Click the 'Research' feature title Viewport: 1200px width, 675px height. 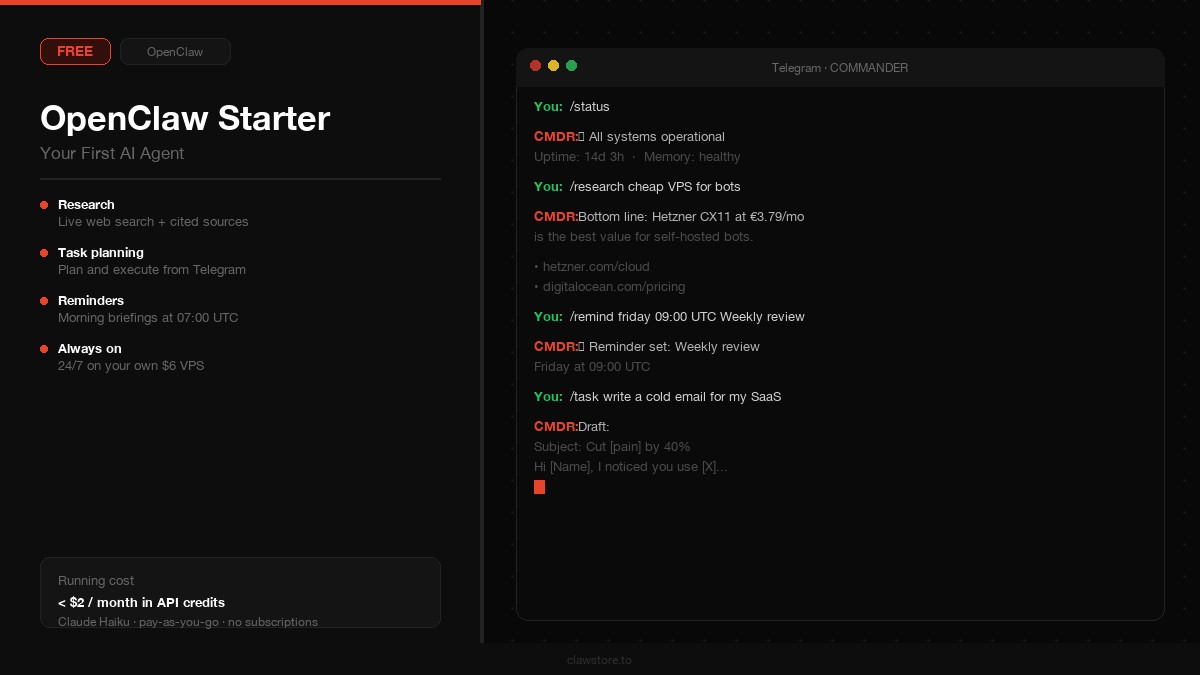click(86, 204)
